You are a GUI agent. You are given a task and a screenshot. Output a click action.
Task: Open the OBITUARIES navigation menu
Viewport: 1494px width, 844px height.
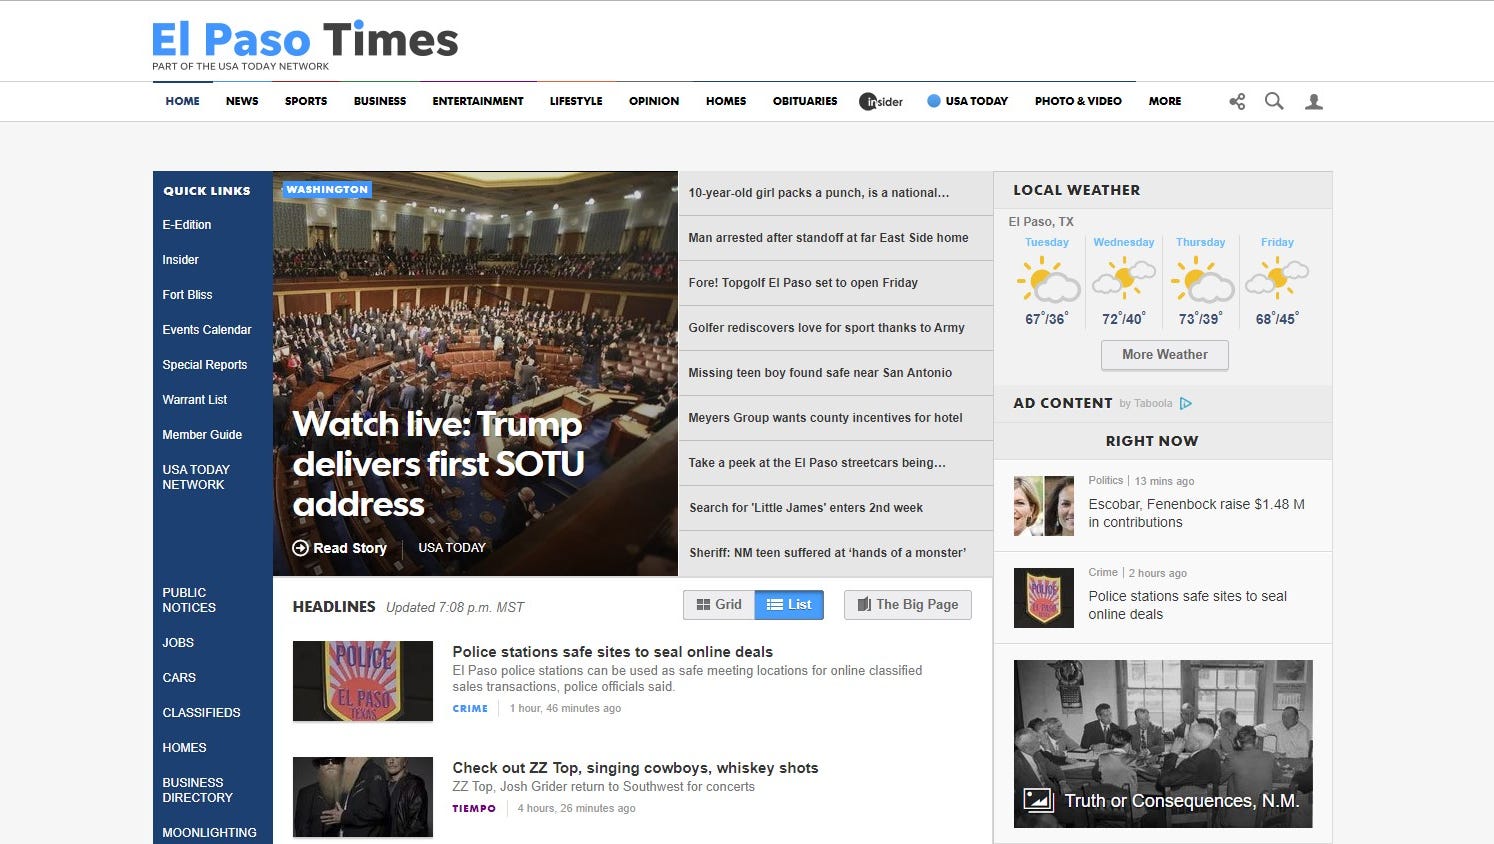[805, 101]
